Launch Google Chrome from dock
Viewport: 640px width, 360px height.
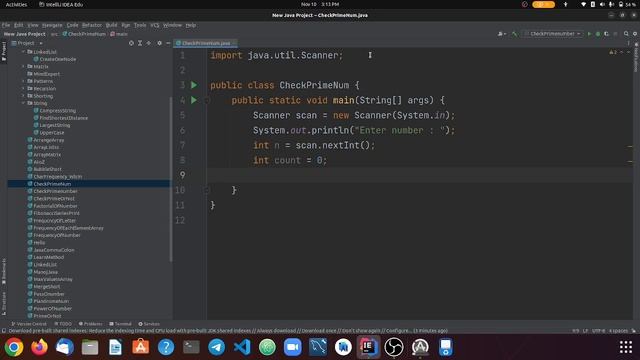(14, 347)
